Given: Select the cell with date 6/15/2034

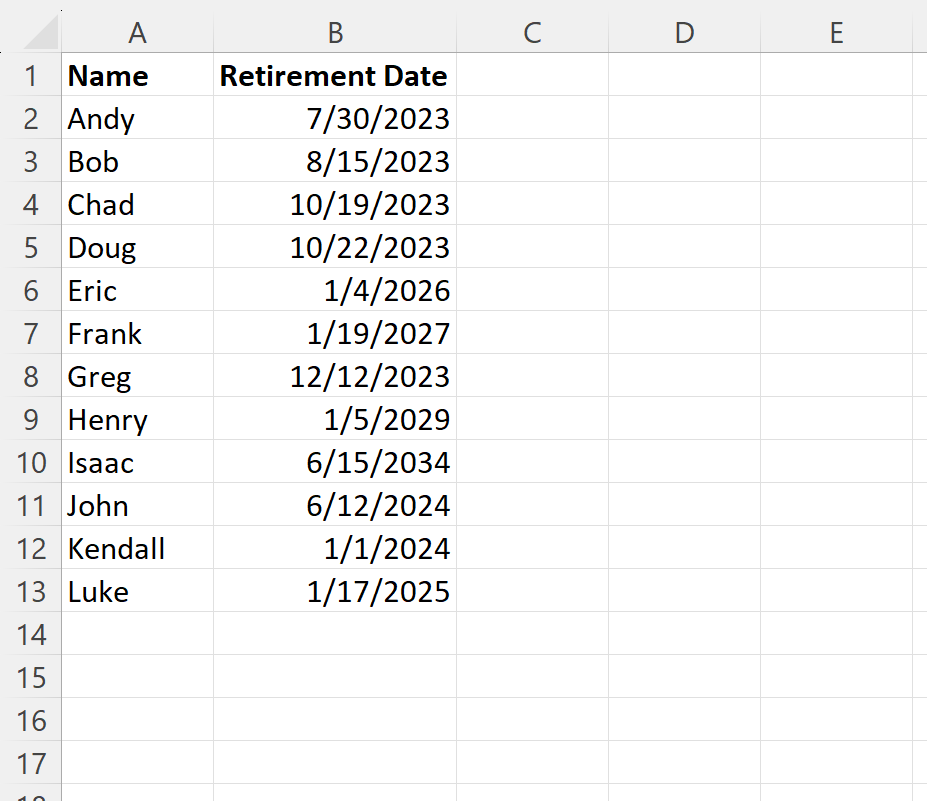Looking at the screenshot, I should pos(335,463).
